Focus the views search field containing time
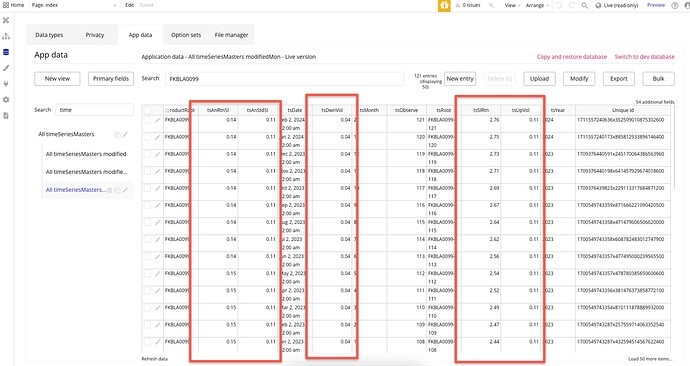Viewport: 690px width, 366px height. [x=94, y=110]
